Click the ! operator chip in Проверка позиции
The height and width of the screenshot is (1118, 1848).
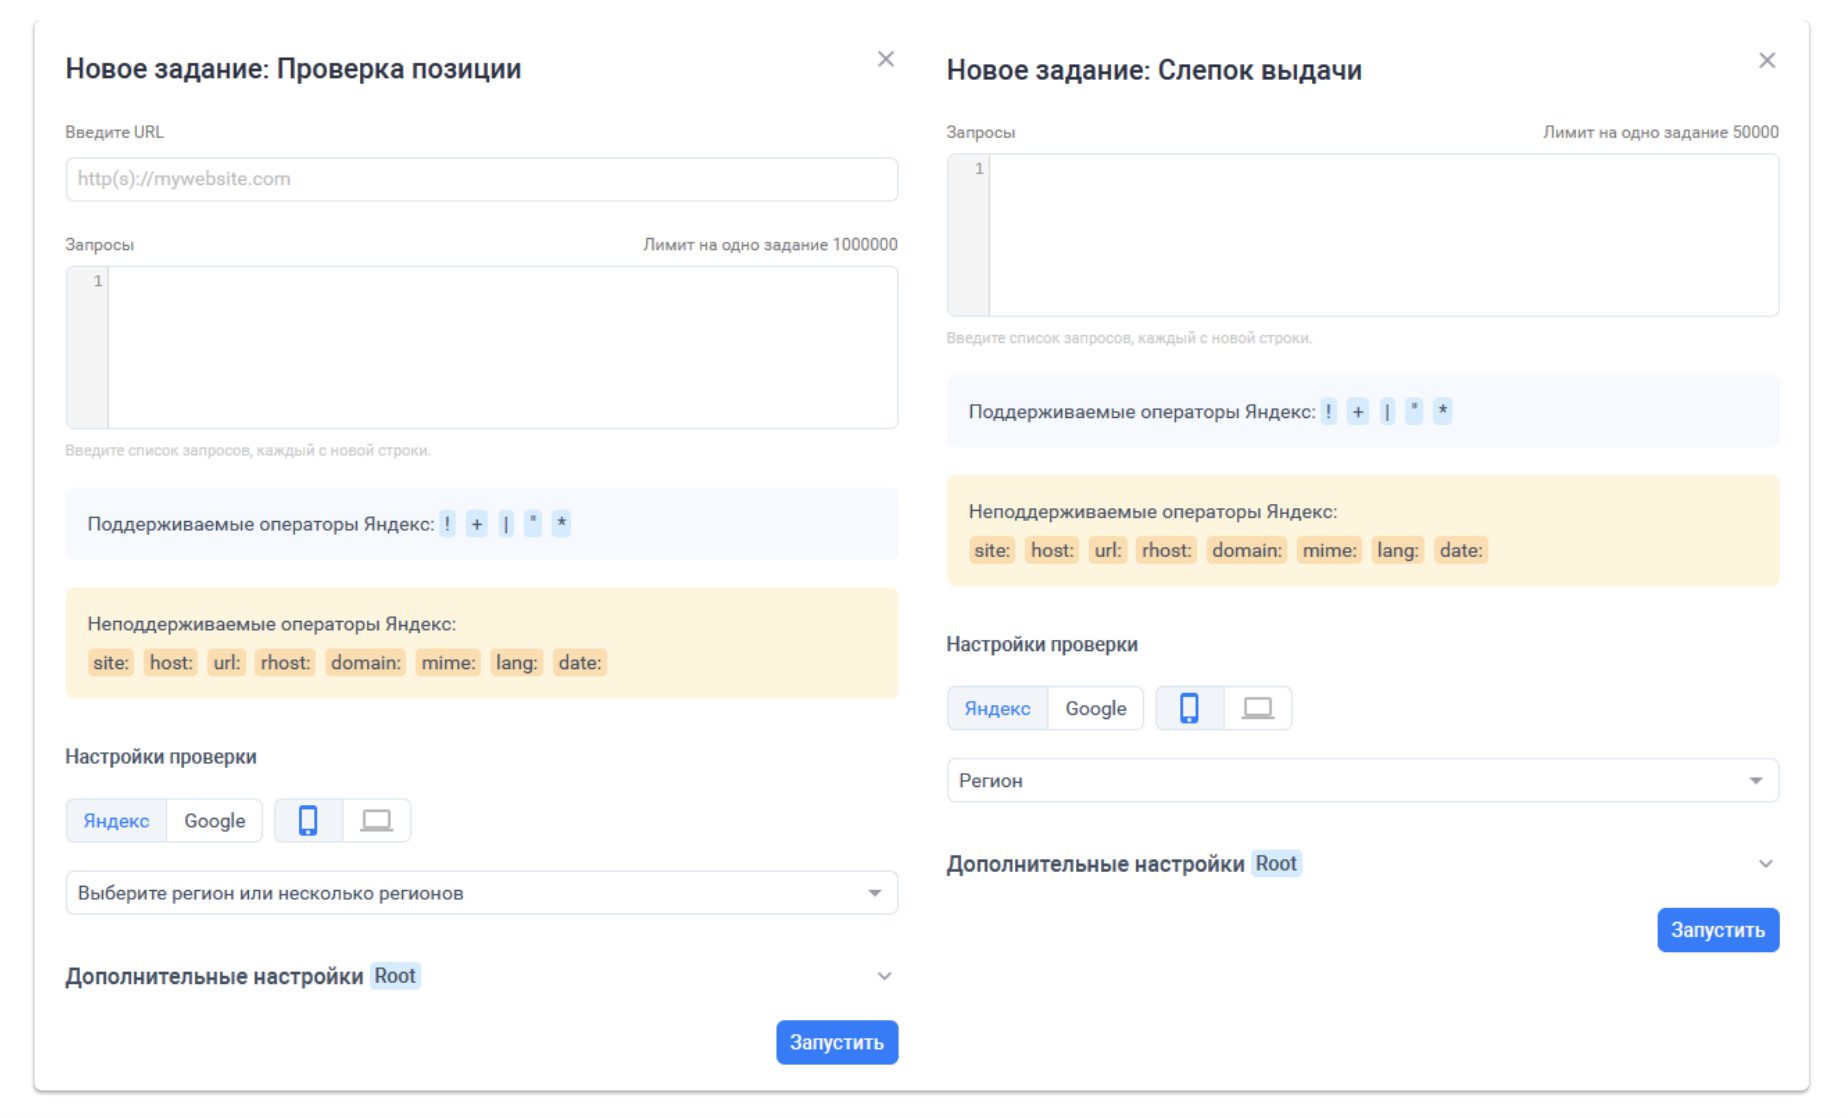click(x=447, y=524)
